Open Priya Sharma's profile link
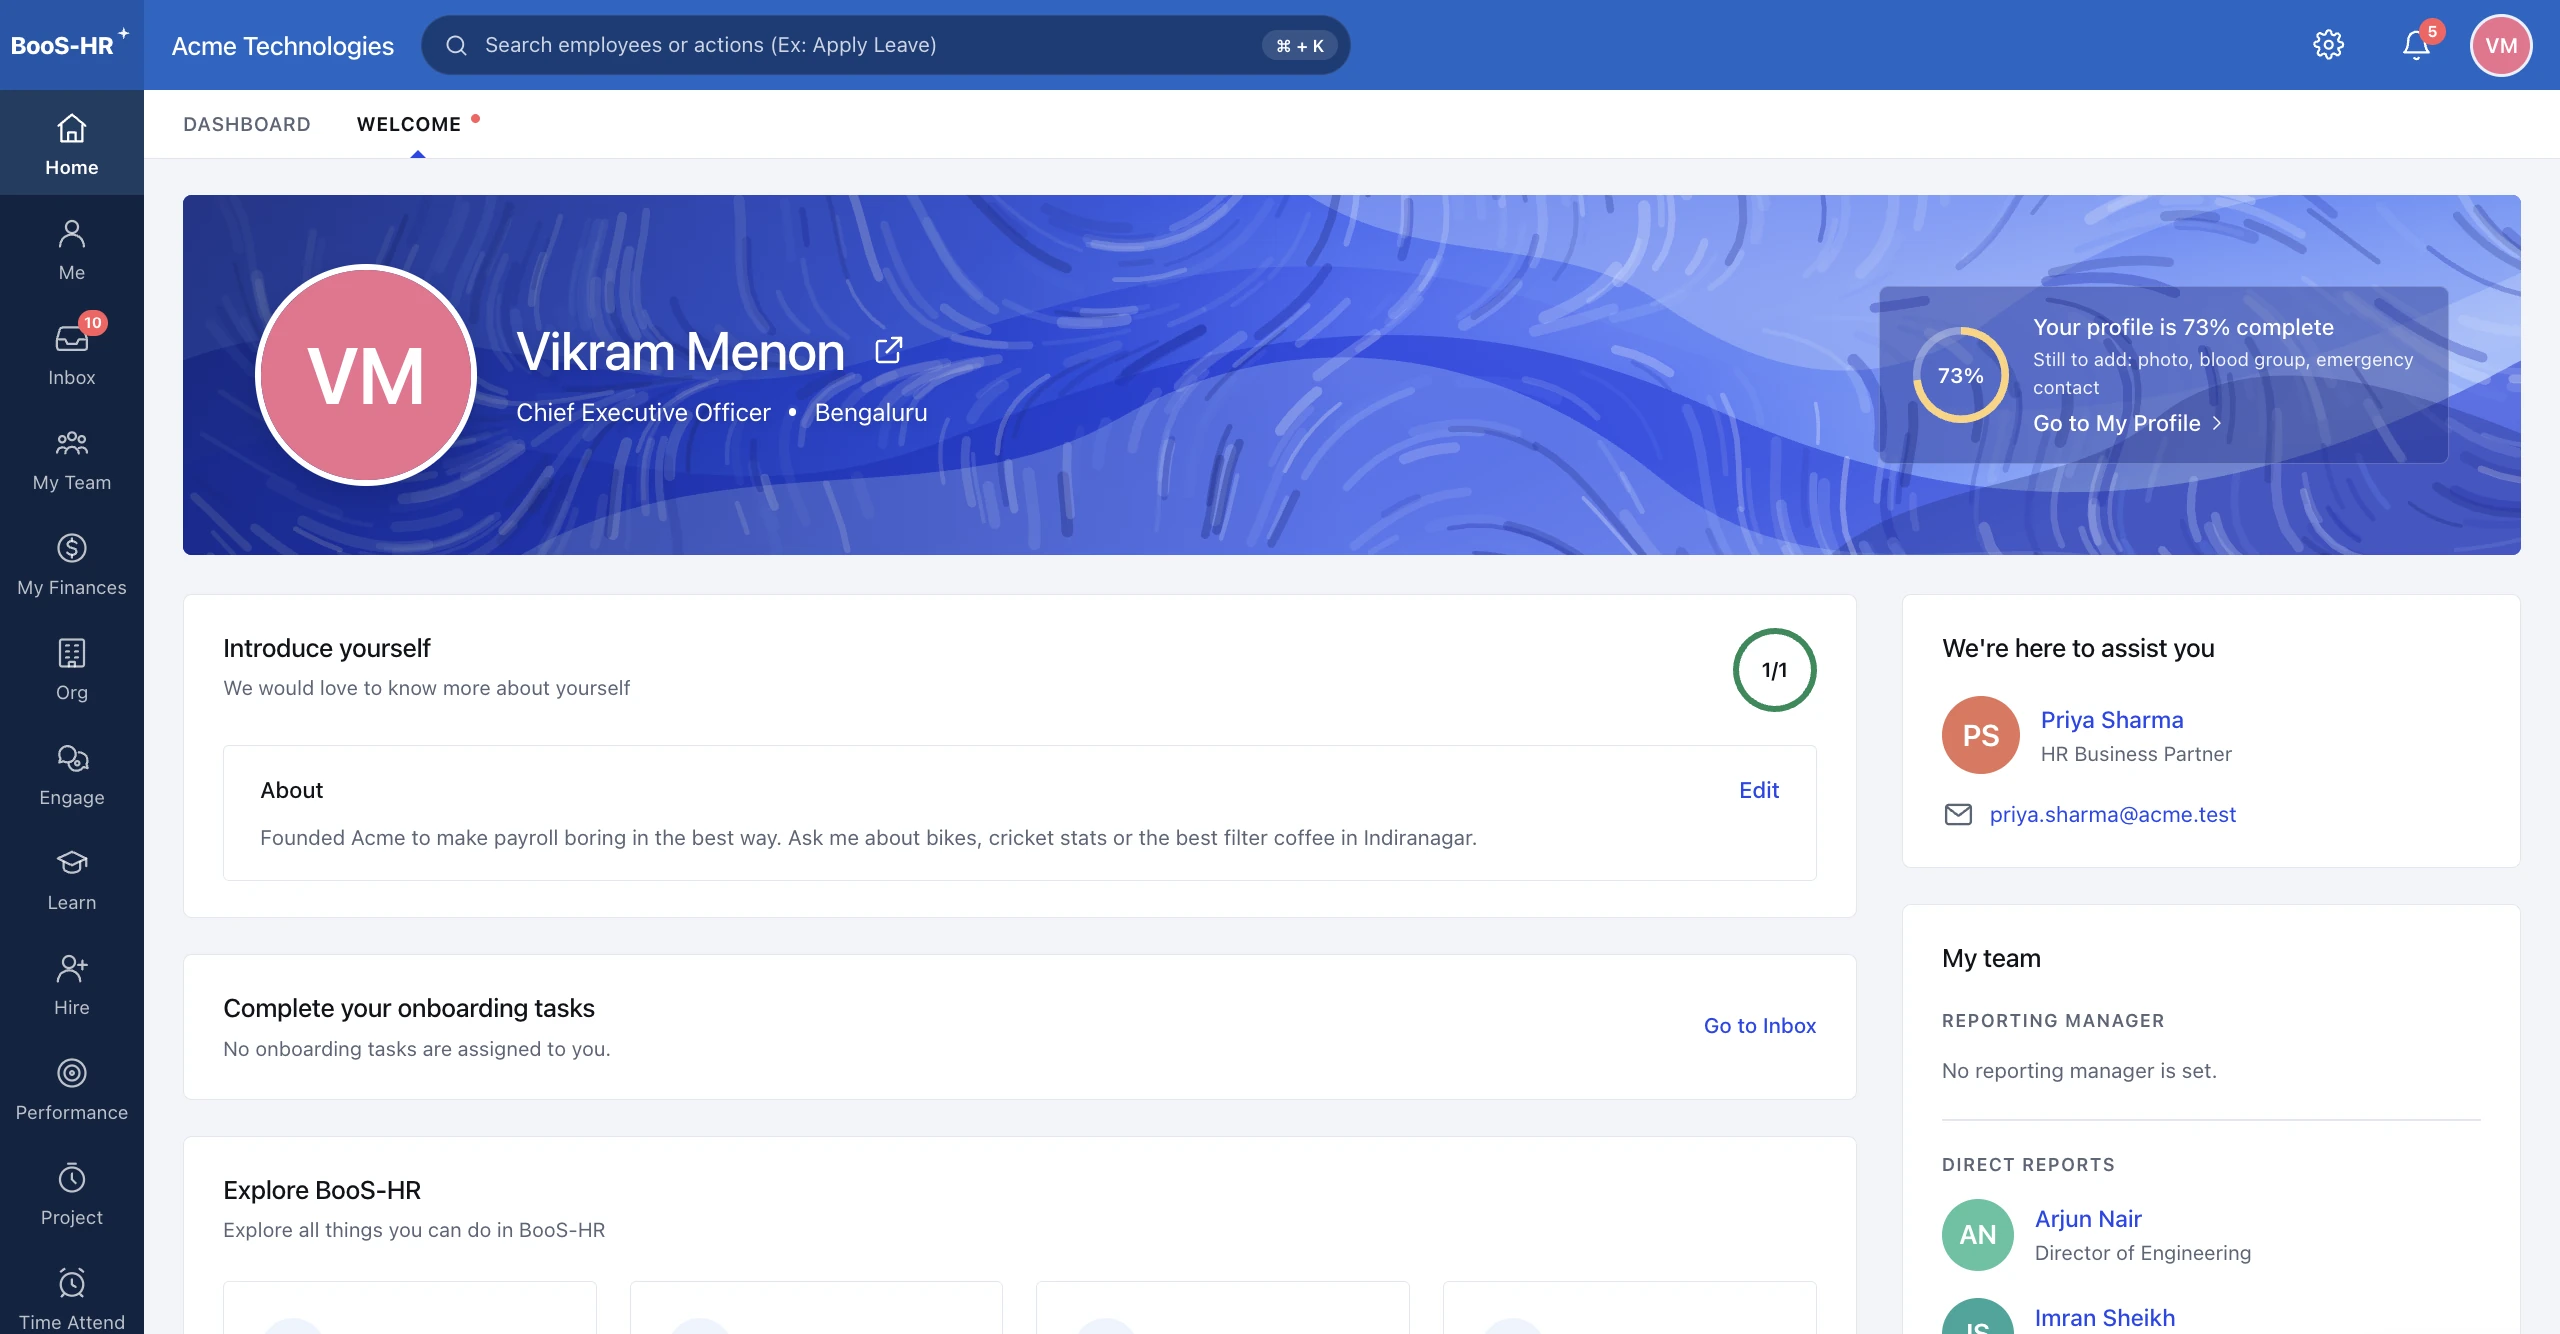The height and width of the screenshot is (1334, 2560). pyautogui.click(x=2112, y=720)
